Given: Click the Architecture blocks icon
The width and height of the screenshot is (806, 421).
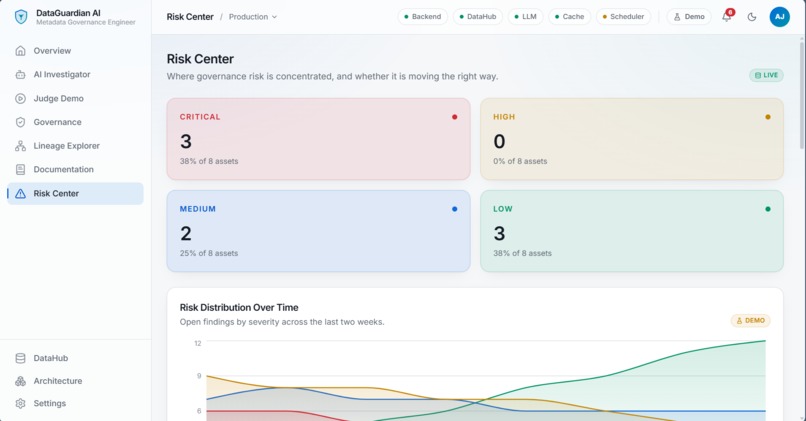Looking at the screenshot, I should (x=21, y=381).
